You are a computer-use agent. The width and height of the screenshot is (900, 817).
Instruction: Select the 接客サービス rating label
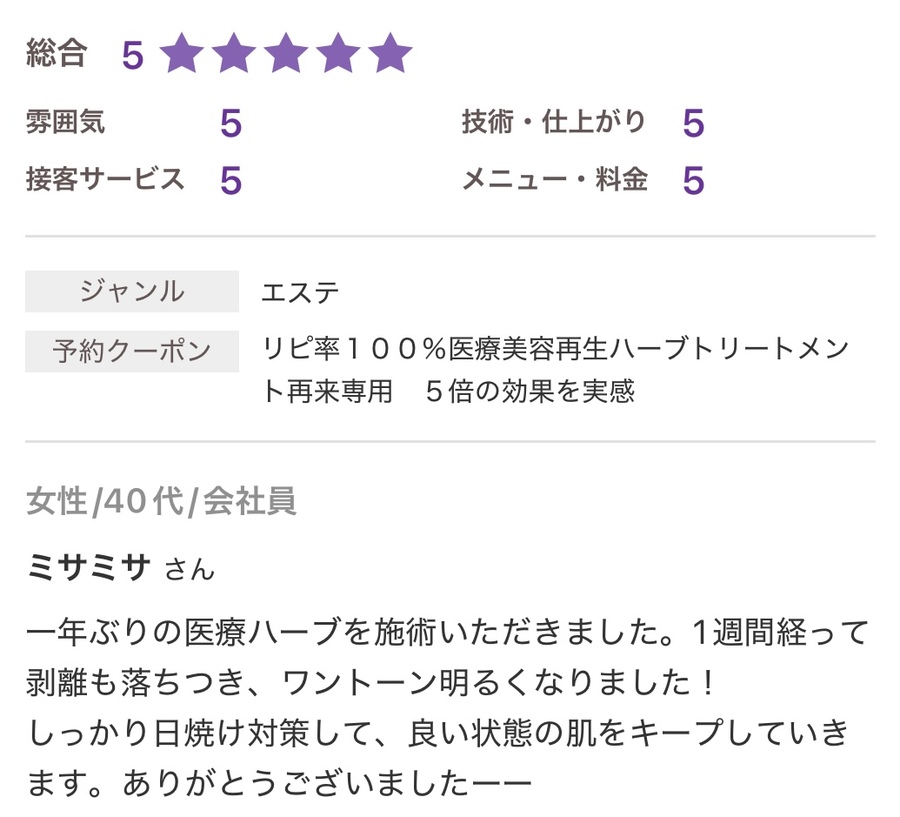pyautogui.click(x=105, y=180)
